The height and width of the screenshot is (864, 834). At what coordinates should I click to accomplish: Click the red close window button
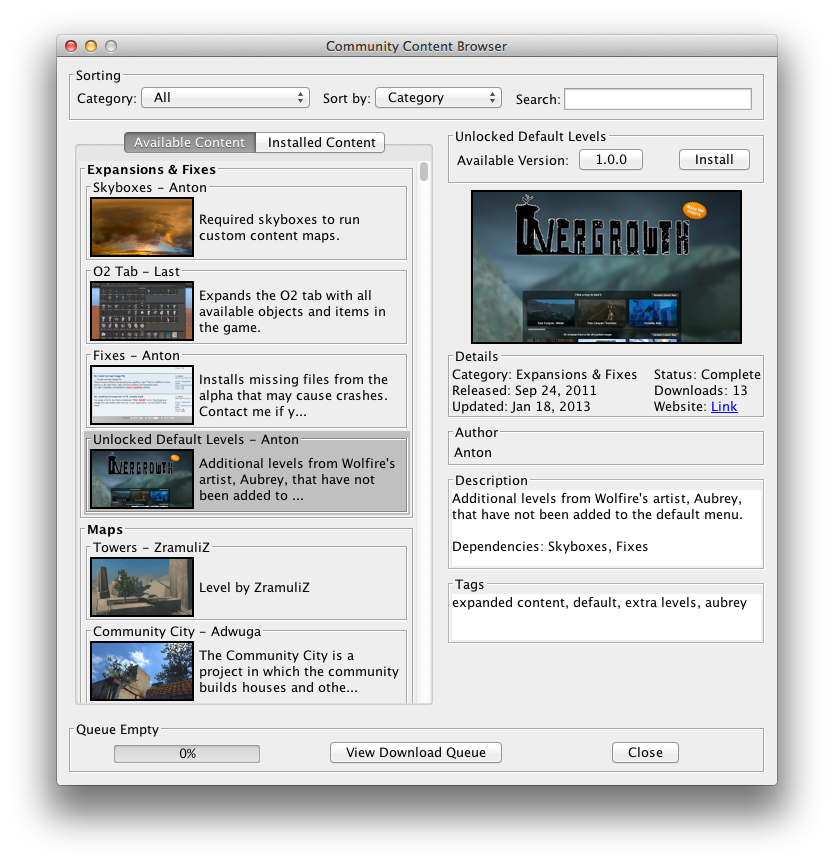71,46
